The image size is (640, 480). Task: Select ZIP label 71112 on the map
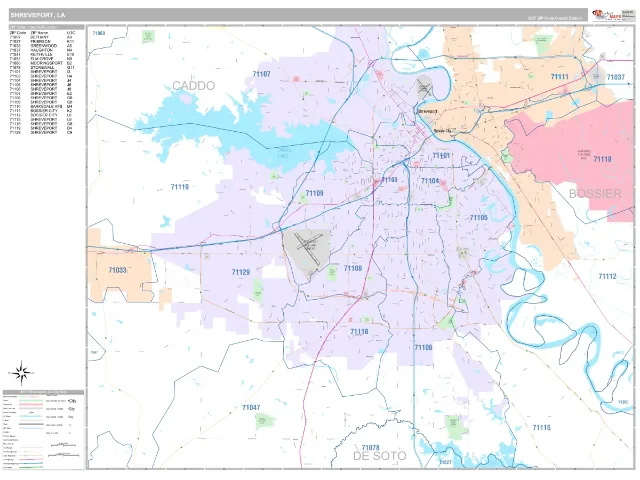(607, 276)
